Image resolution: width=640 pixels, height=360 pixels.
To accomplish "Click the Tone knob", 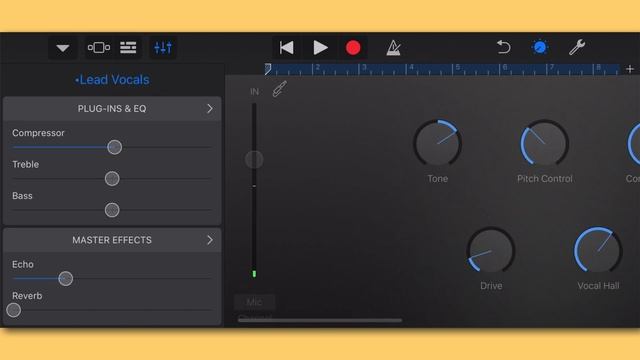I will coord(438,143).
